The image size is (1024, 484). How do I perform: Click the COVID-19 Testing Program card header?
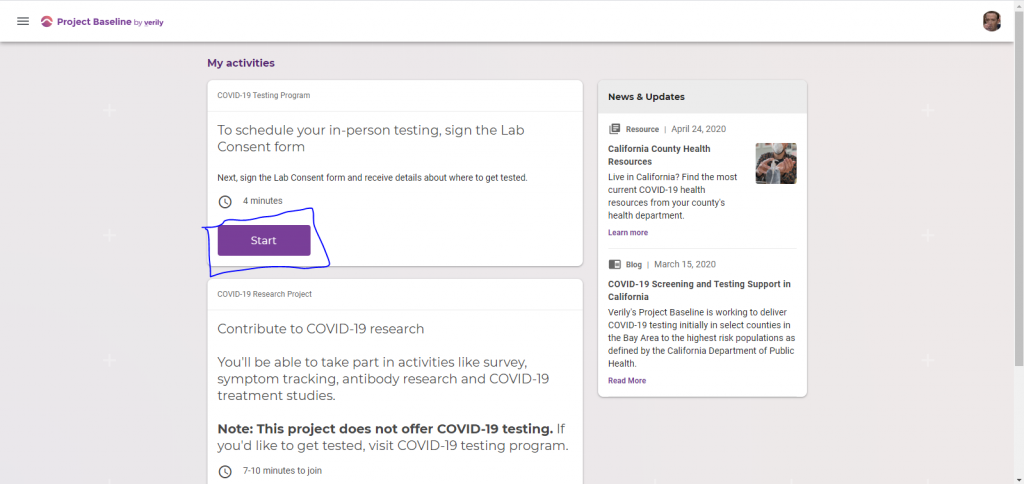[x=264, y=95]
